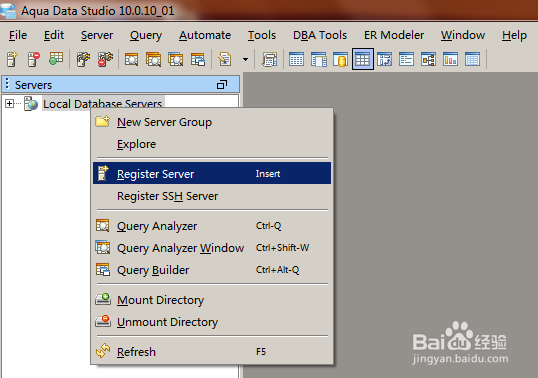
Task: Click the bar chart toolbar icon
Action: 451,59
